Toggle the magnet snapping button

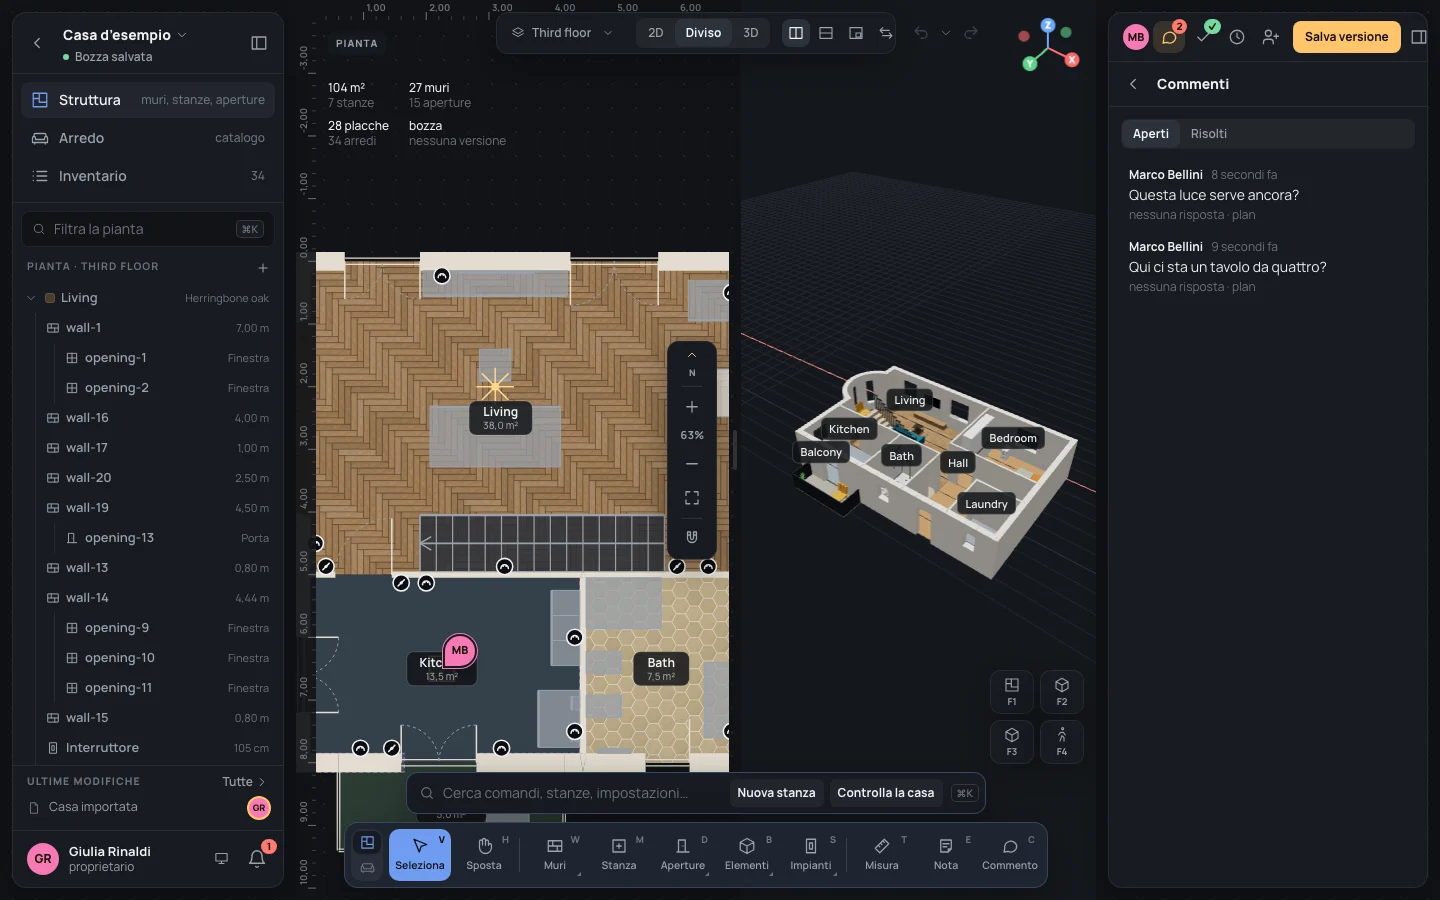692,537
